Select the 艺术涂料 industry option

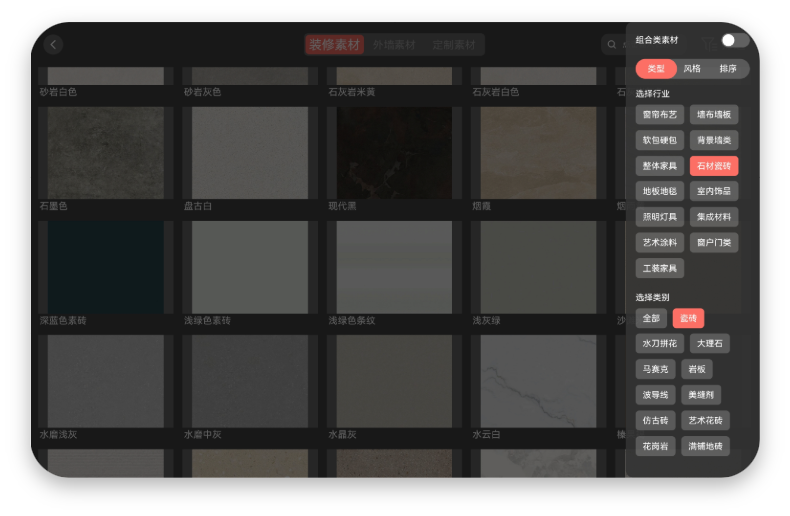click(x=659, y=242)
